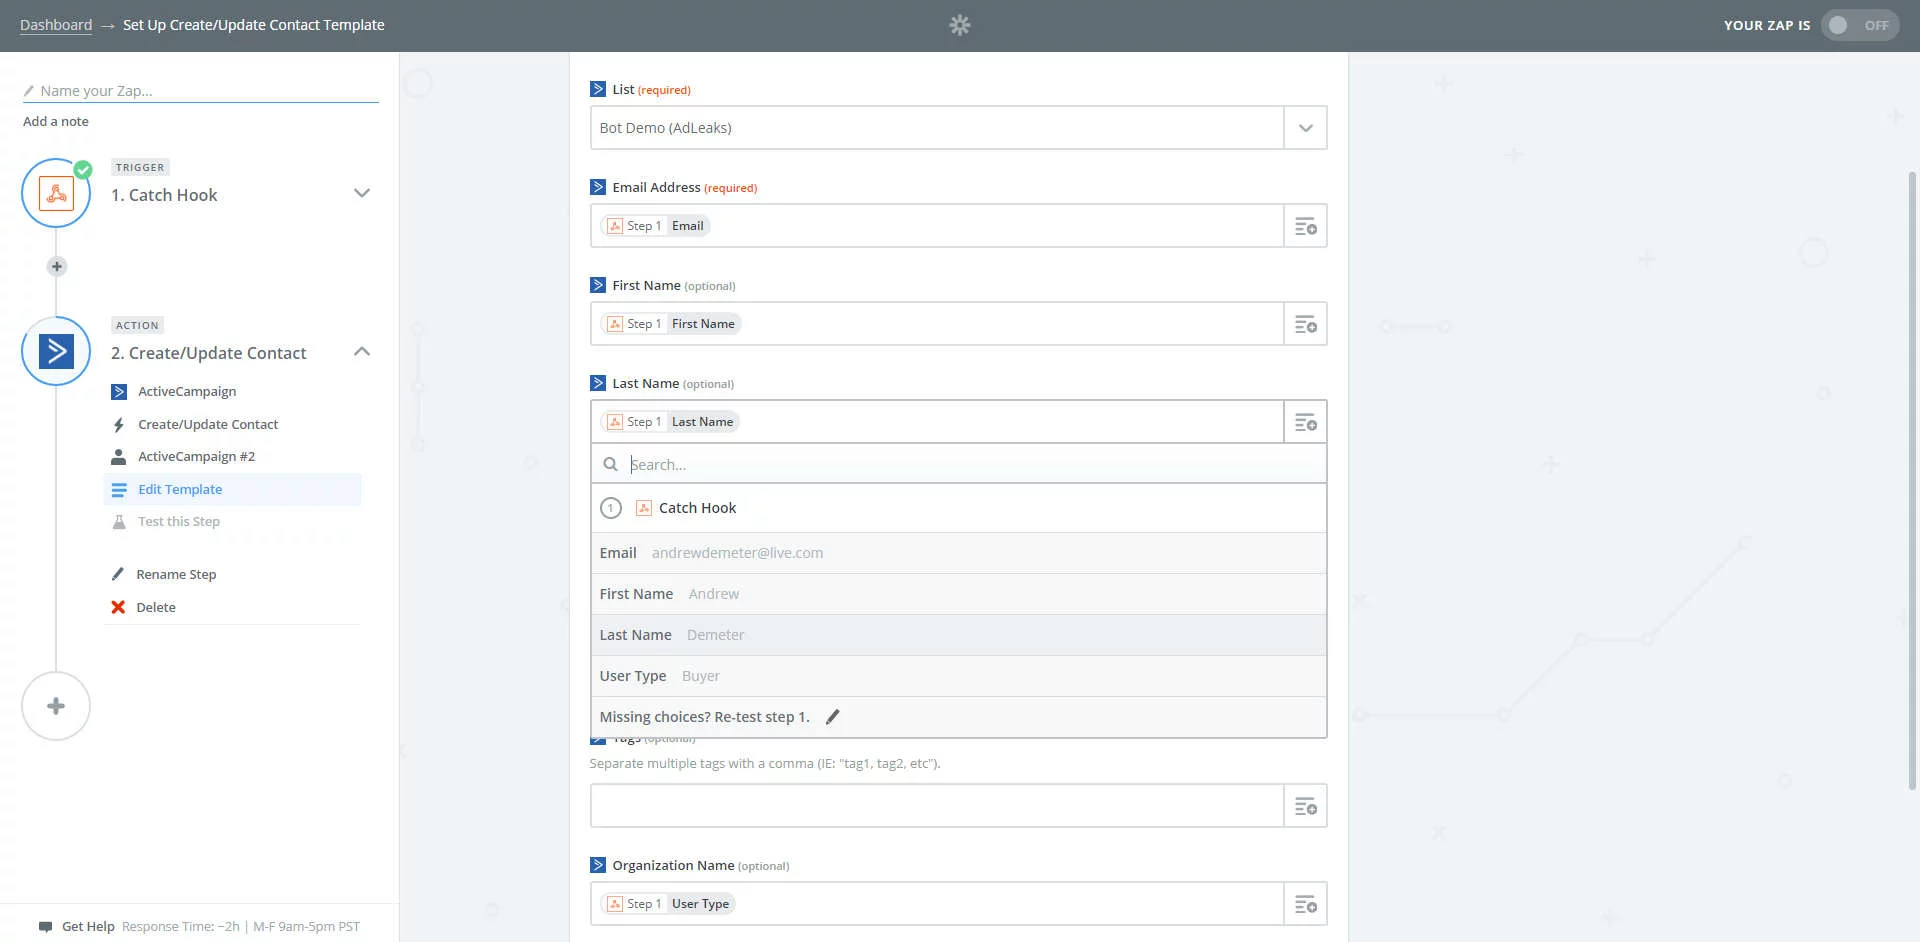Insert field into Organization Name input
The height and width of the screenshot is (942, 1920).
pos(1305,904)
